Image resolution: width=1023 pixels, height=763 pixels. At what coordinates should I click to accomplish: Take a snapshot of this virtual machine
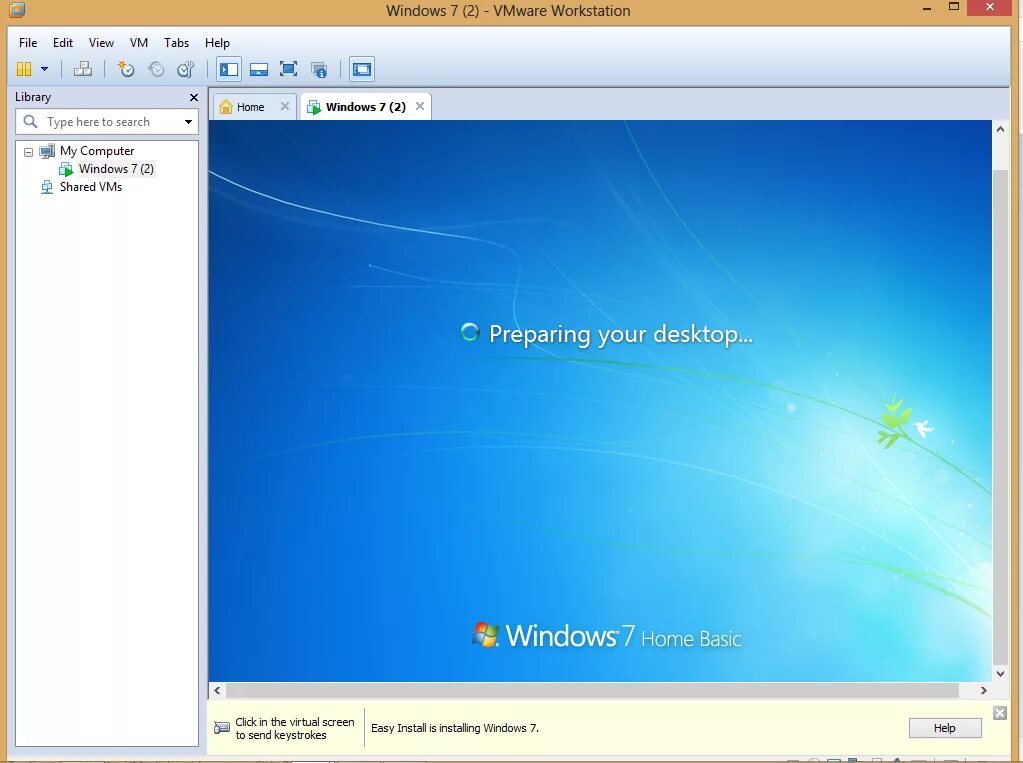point(125,69)
